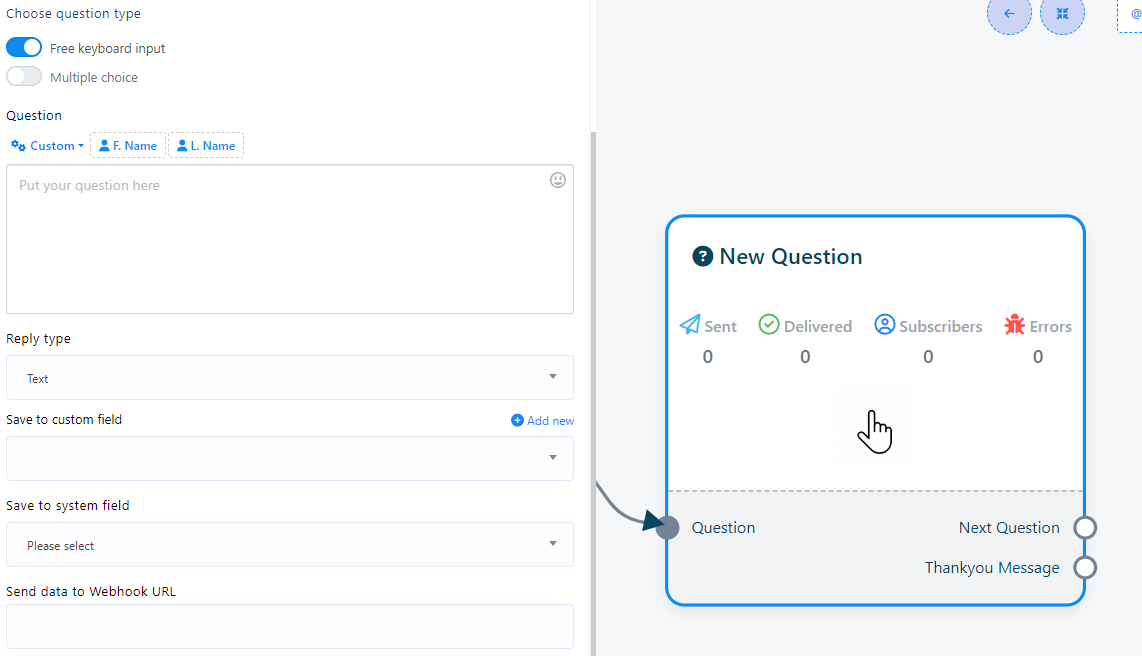Click the Sent paper plane icon
This screenshot has width=1142, height=656.
(x=690, y=325)
